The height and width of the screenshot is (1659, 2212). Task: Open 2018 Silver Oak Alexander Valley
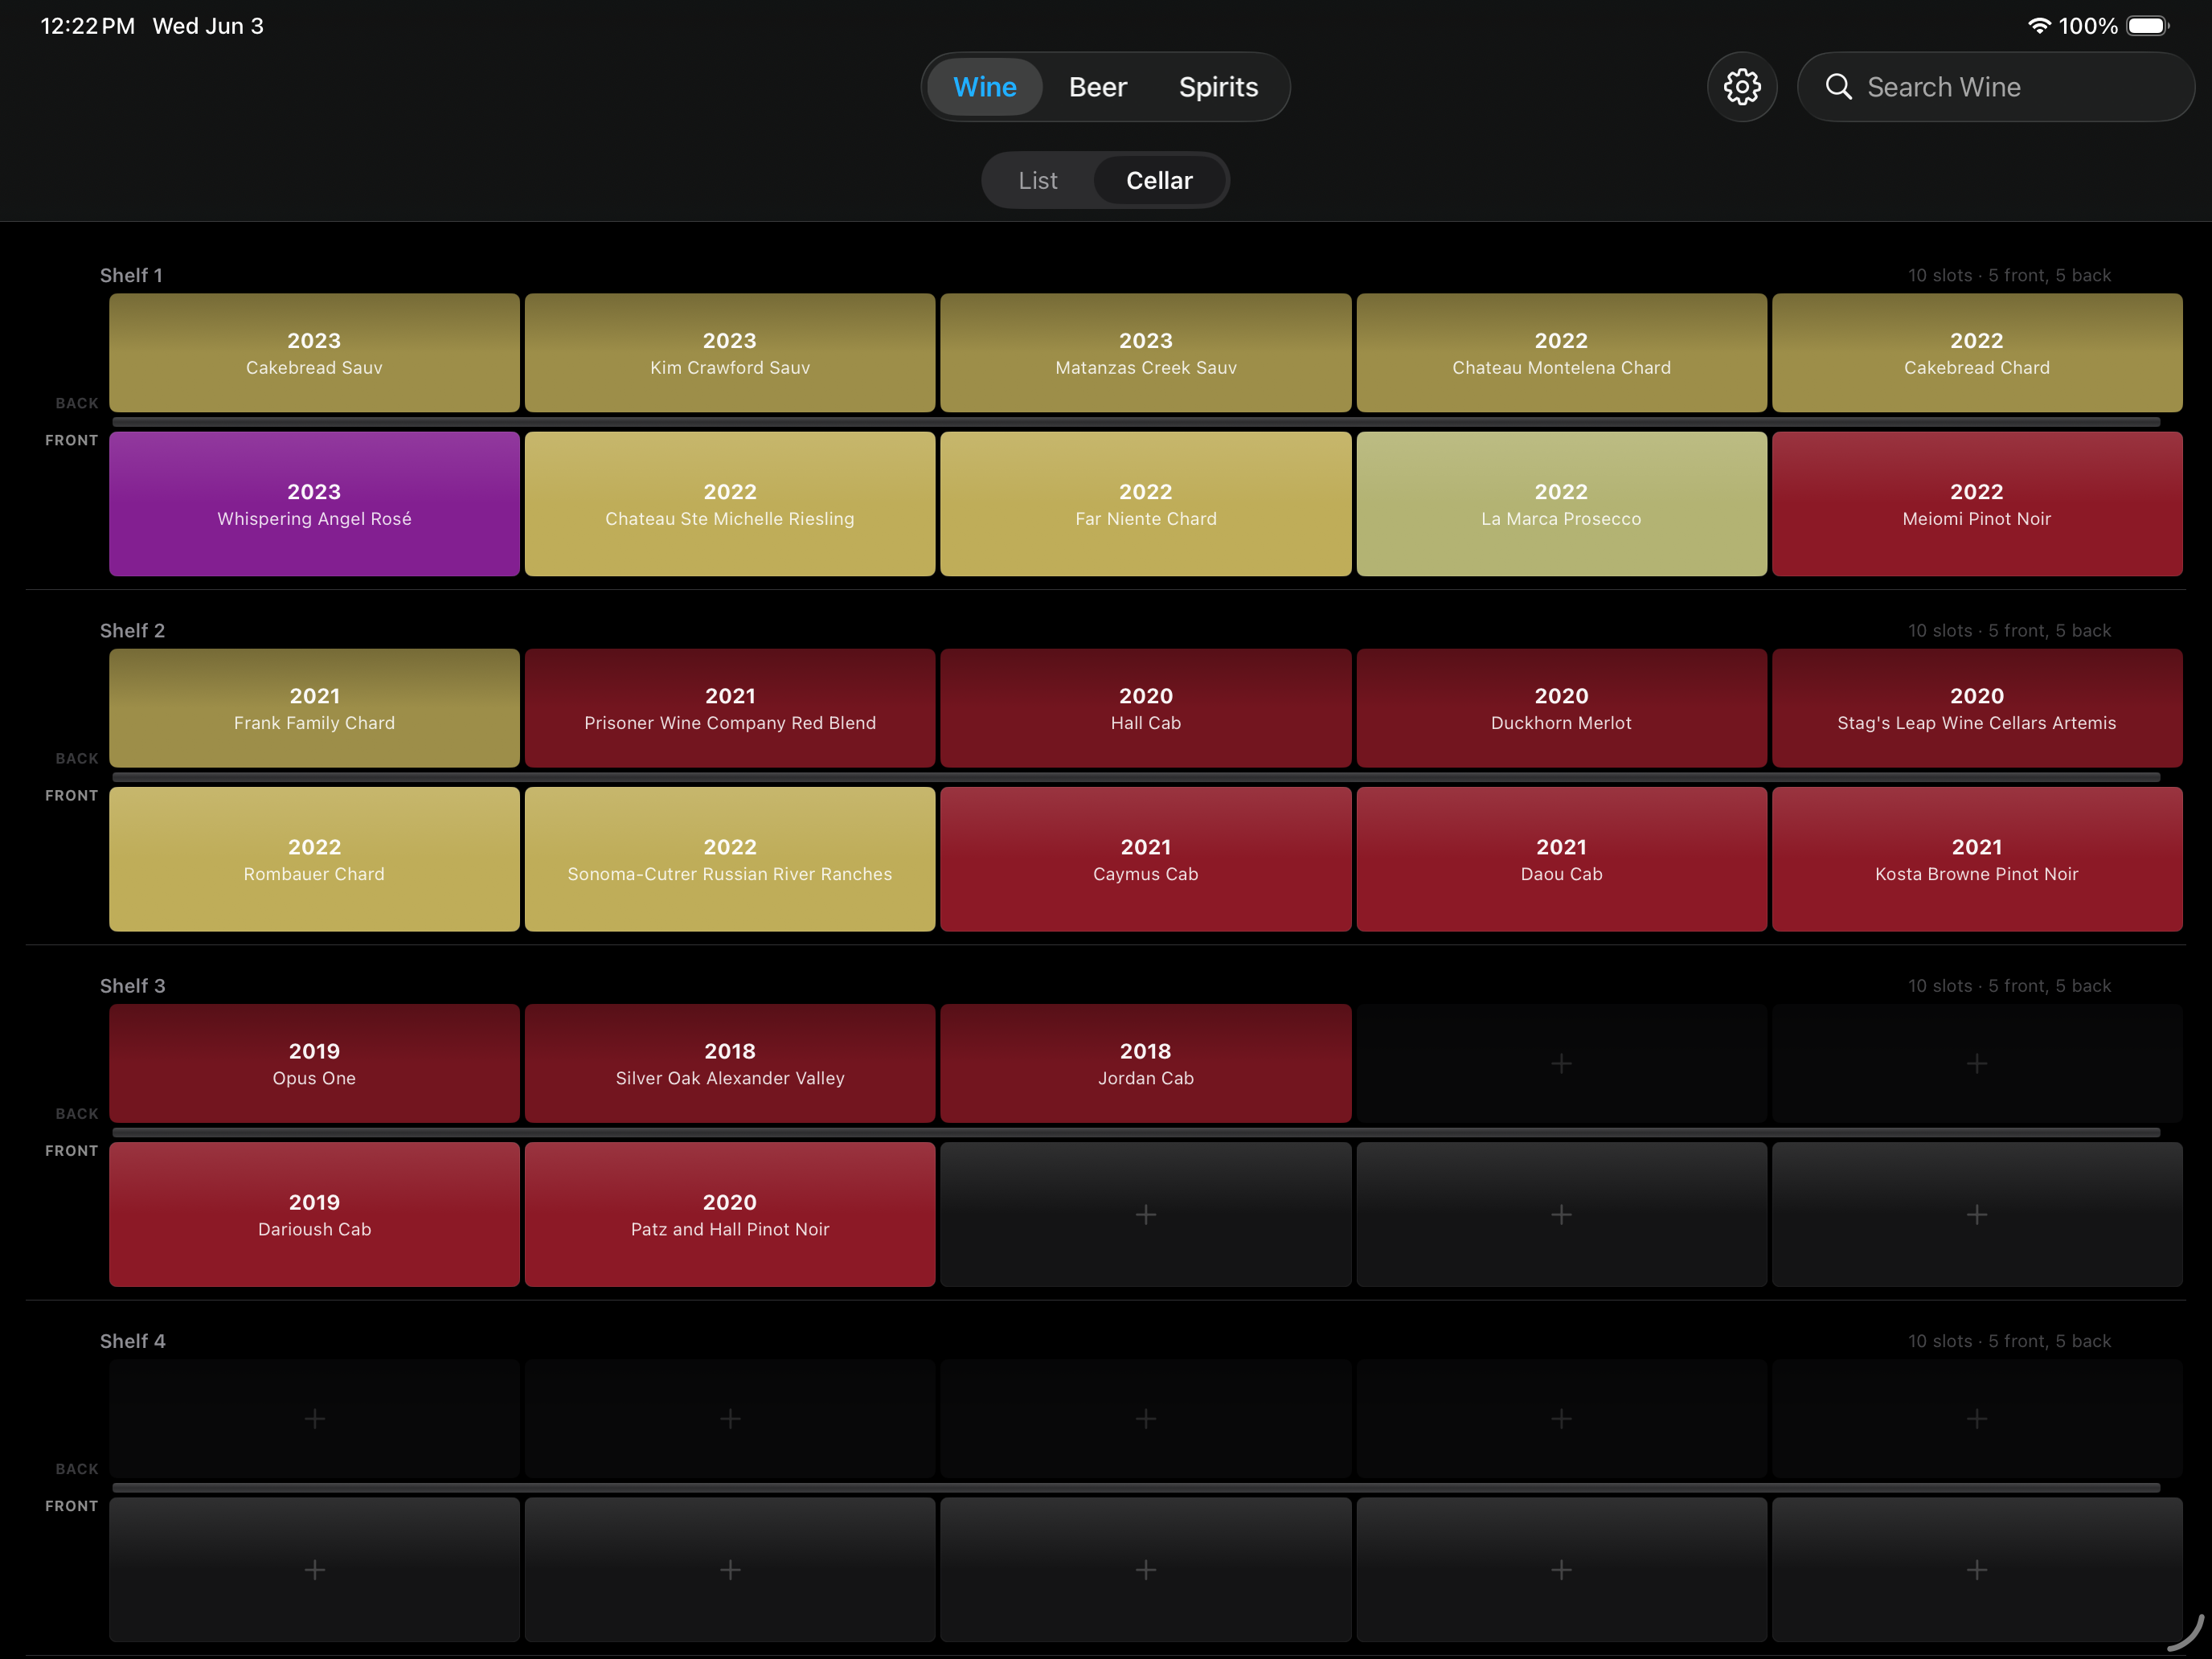(x=730, y=1064)
